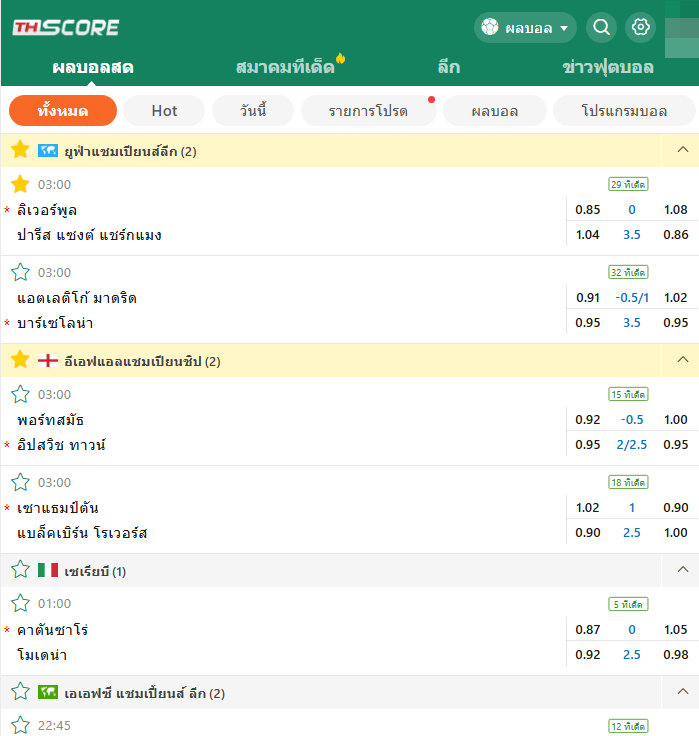The image size is (699, 736).
Task: Click the 5 tips badge on Catanzaro match
Action: [x=628, y=604]
